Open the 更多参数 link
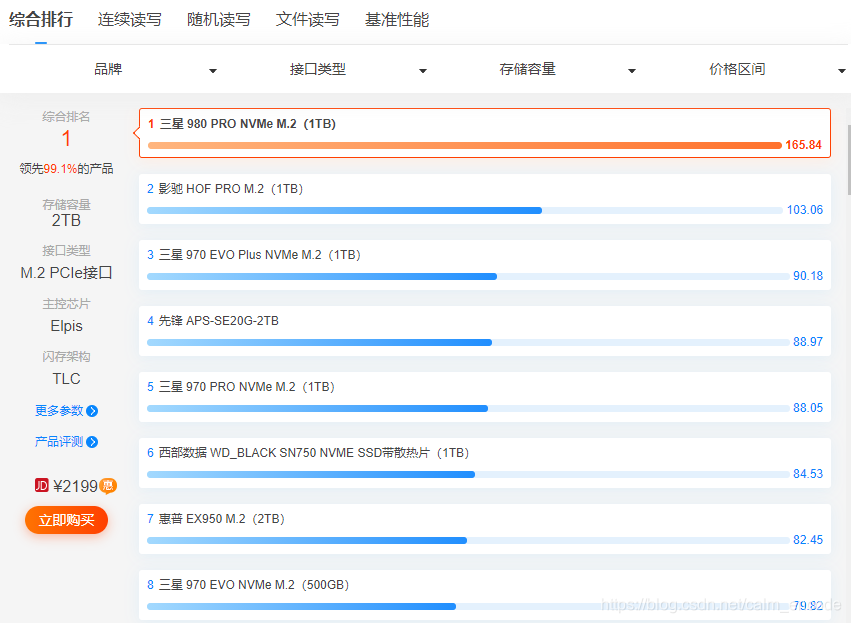The image size is (851, 623). [59, 411]
